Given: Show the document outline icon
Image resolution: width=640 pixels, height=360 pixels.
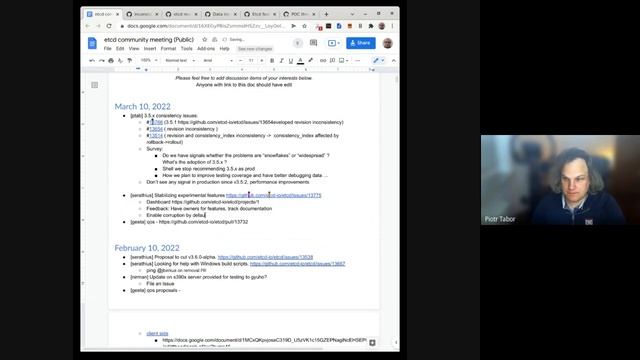Looking at the screenshot, I should click(x=95, y=85).
